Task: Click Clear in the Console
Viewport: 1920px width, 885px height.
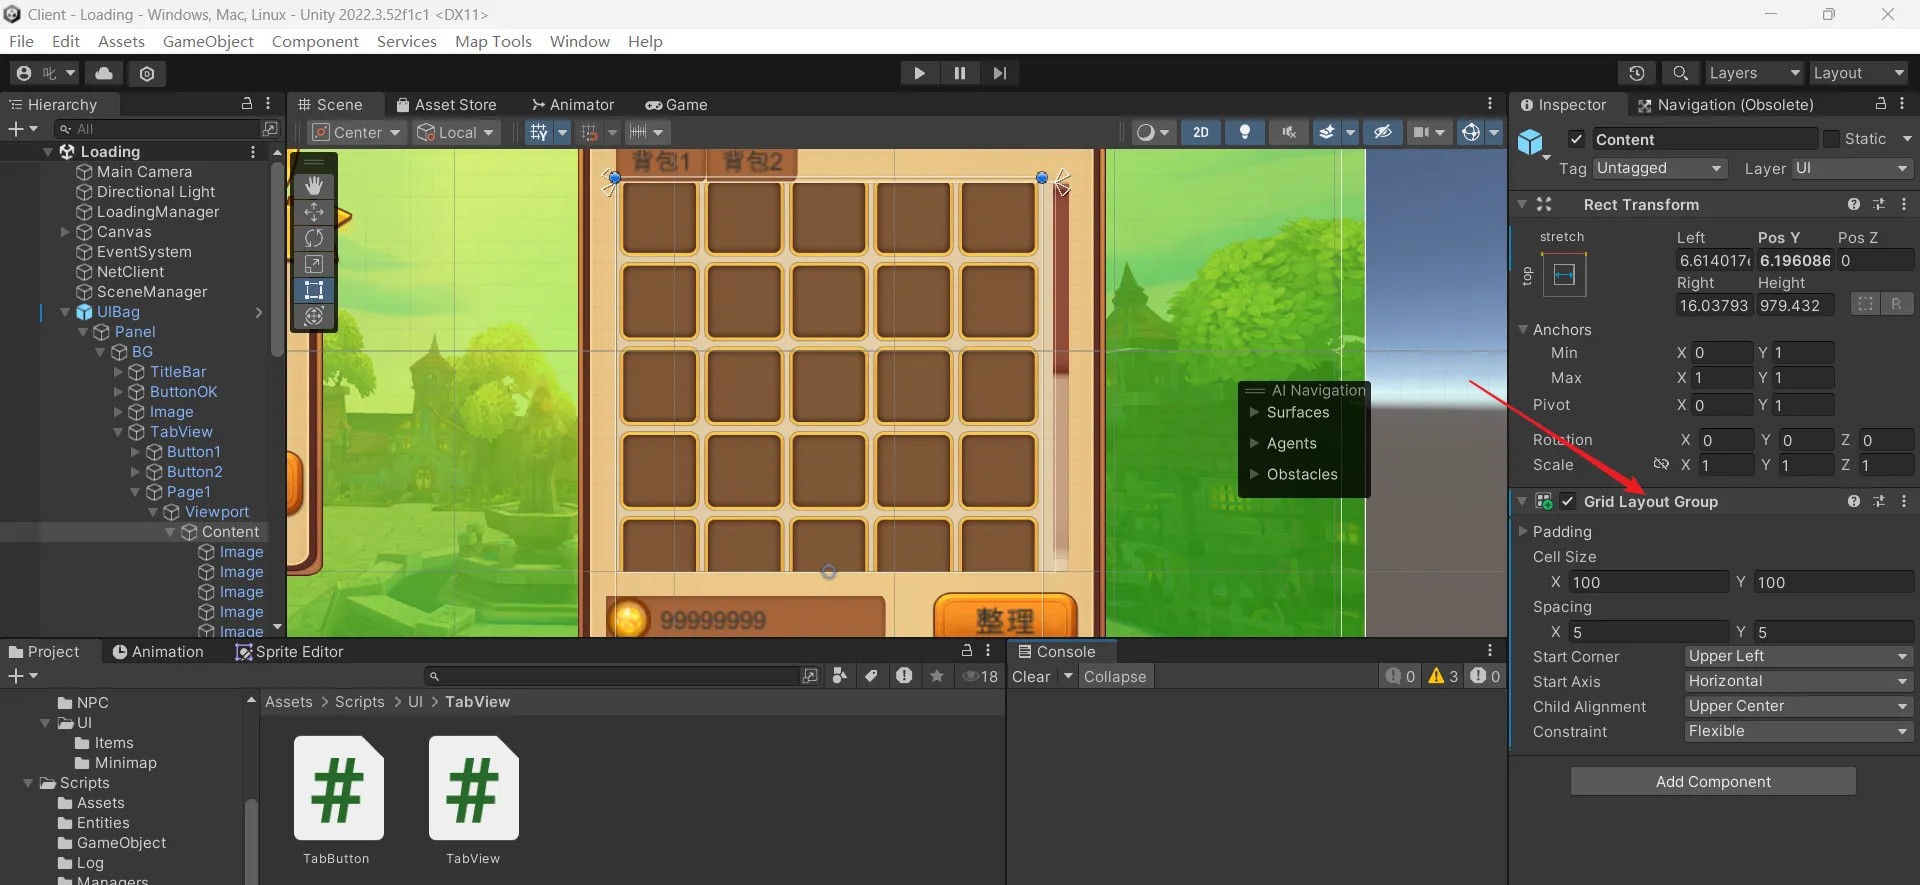Action: [x=1031, y=677]
